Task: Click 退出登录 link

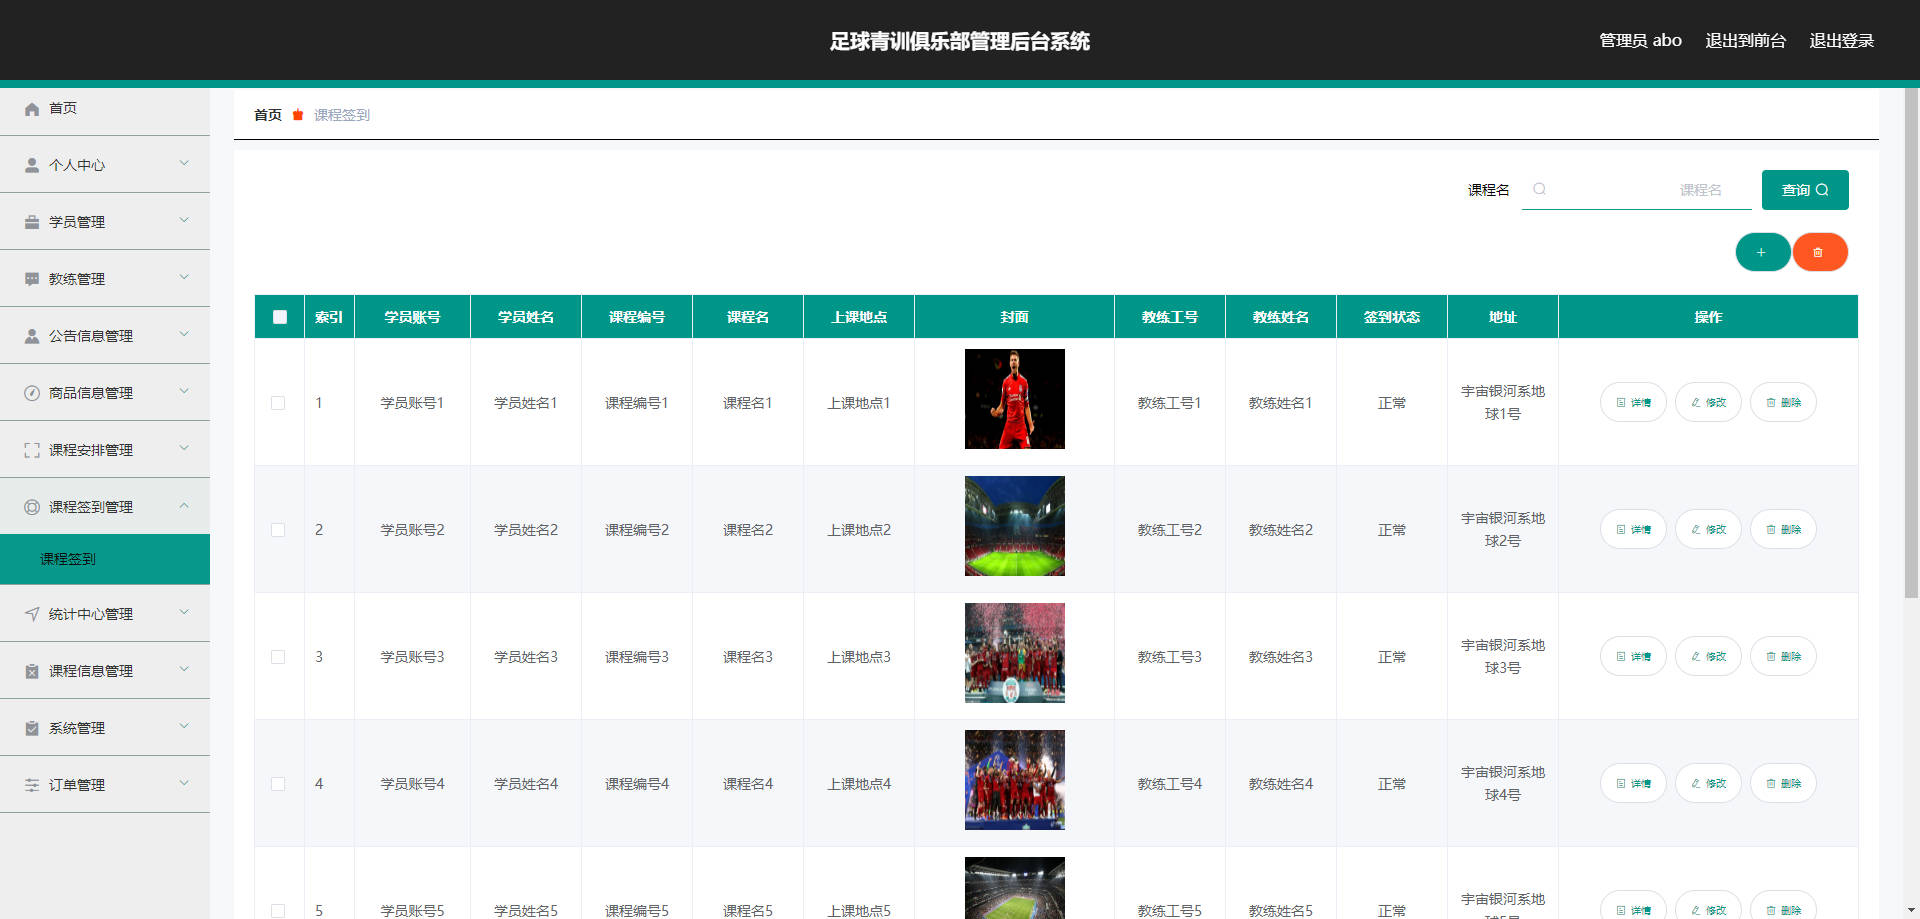Action: coord(1841,40)
